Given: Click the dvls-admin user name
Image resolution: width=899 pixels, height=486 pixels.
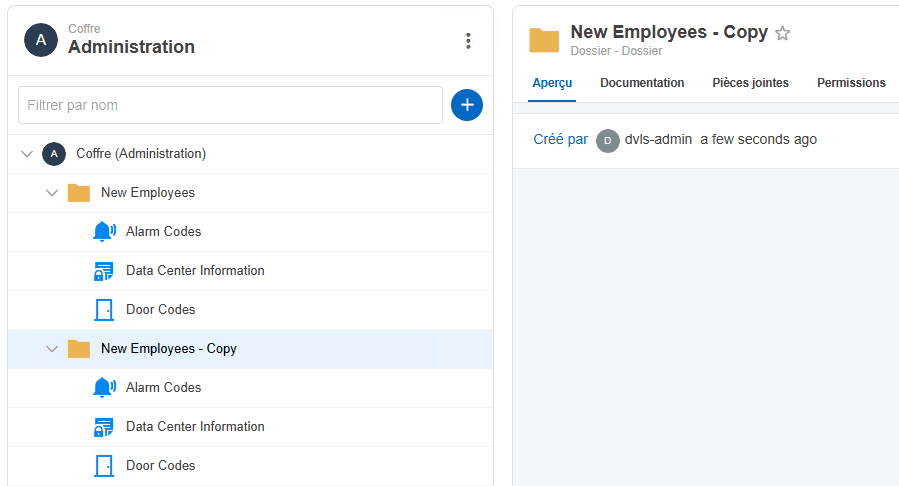Looking at the screenshot, I should (x=658, y=140).
